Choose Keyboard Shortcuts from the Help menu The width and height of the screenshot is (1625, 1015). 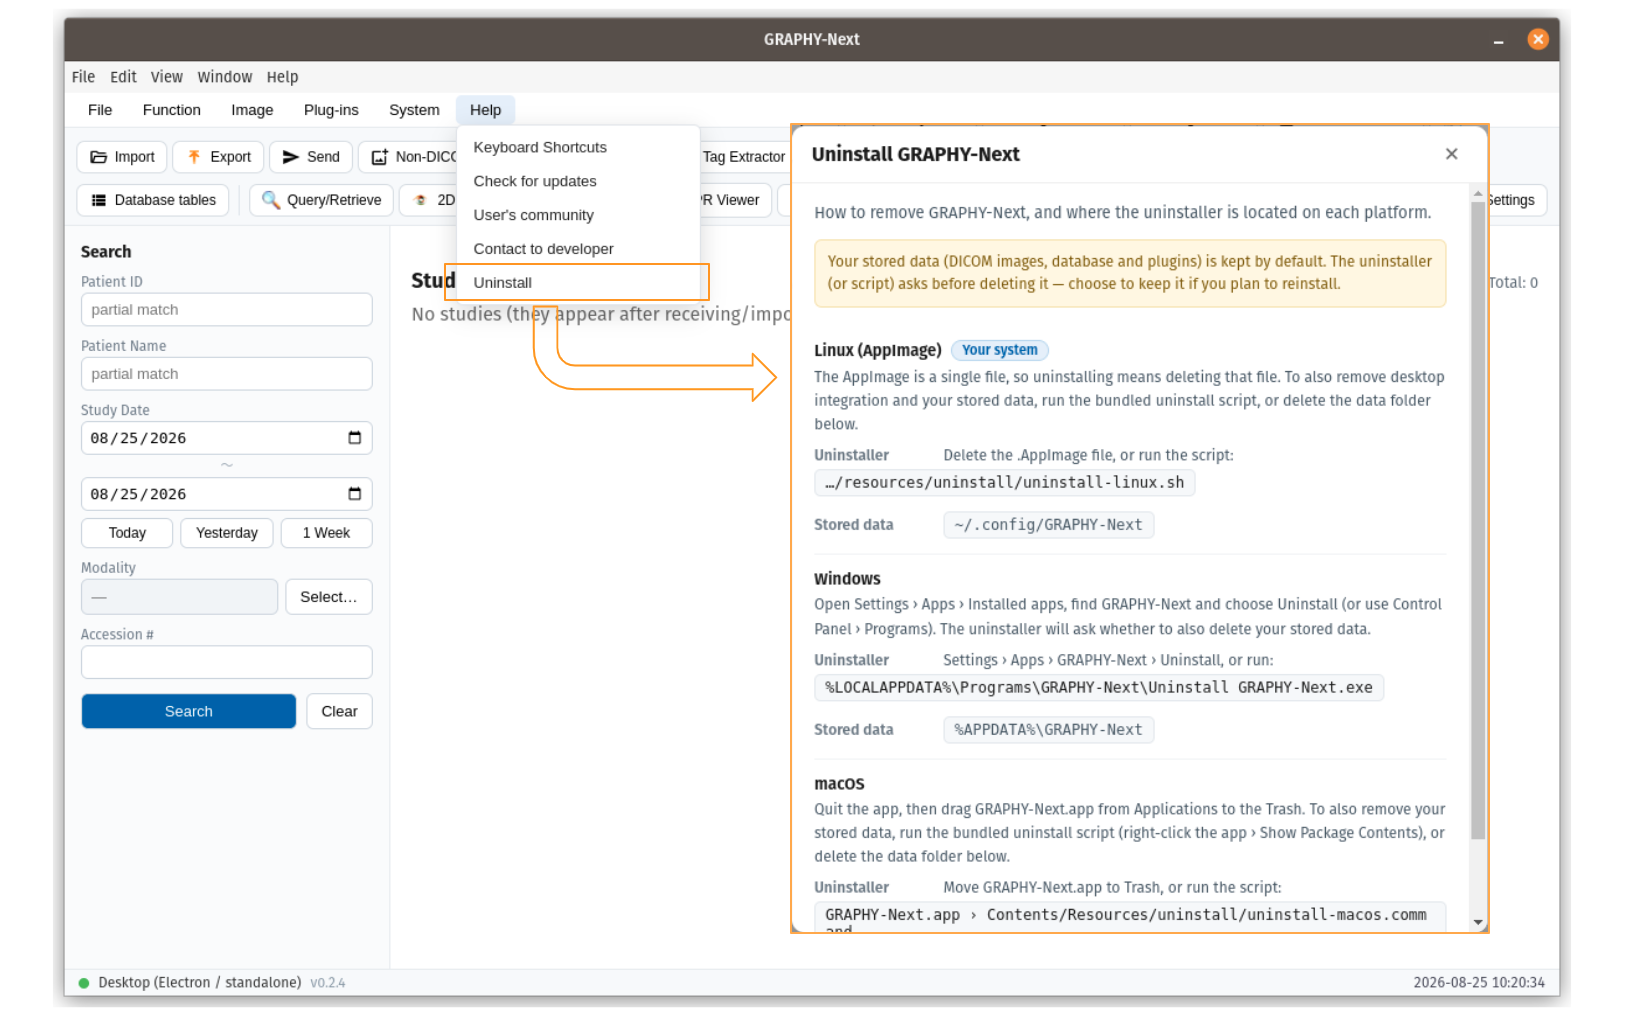pos(578,147)
